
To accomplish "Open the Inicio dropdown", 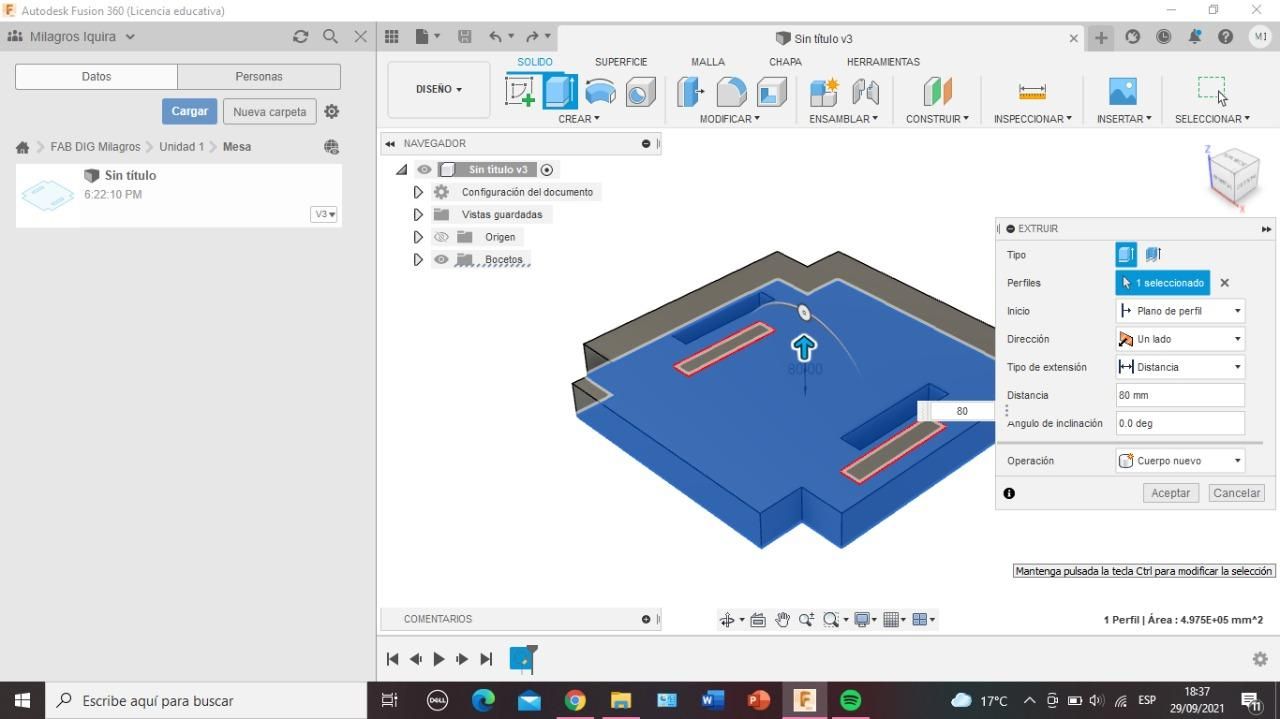I will [x=1180, y=311].
